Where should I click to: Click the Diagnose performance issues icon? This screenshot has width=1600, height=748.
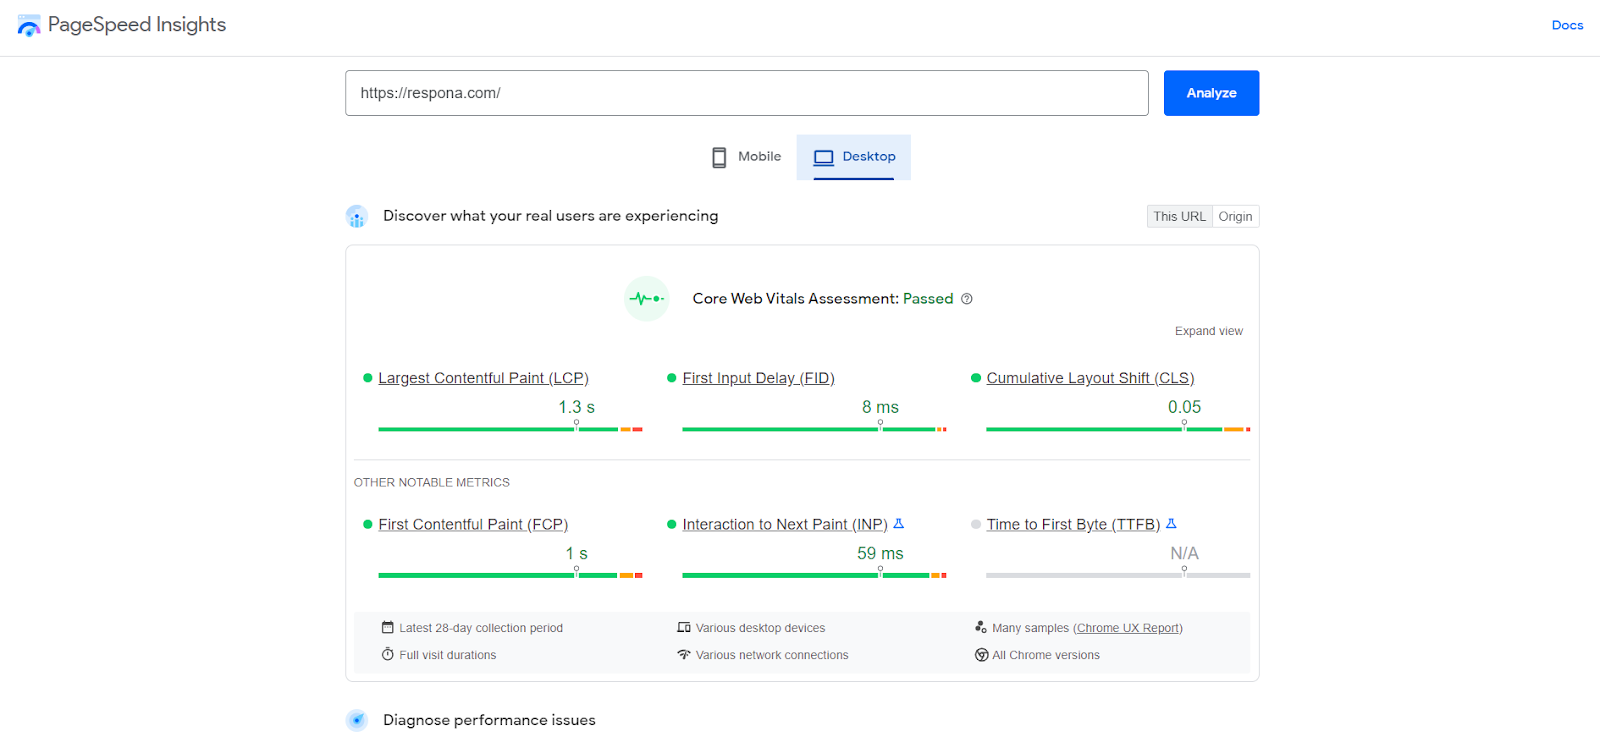357,720
